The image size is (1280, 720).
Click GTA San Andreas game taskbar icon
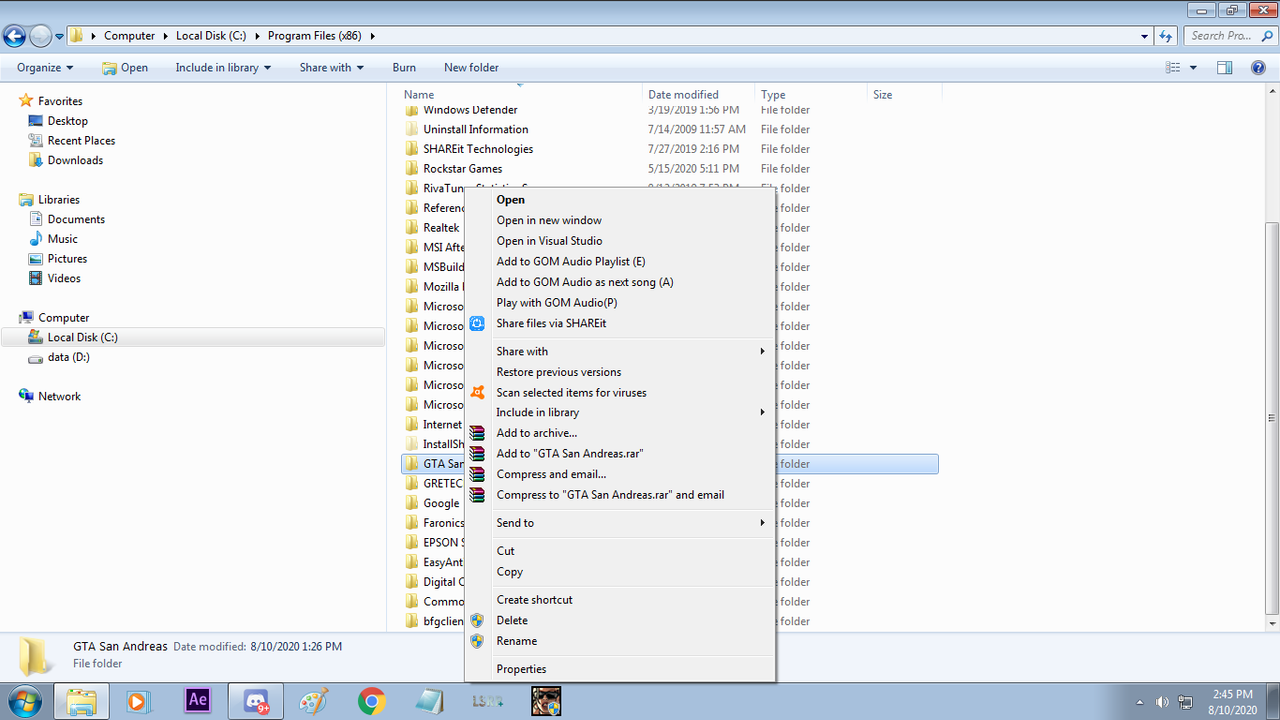tap(546, 701)
